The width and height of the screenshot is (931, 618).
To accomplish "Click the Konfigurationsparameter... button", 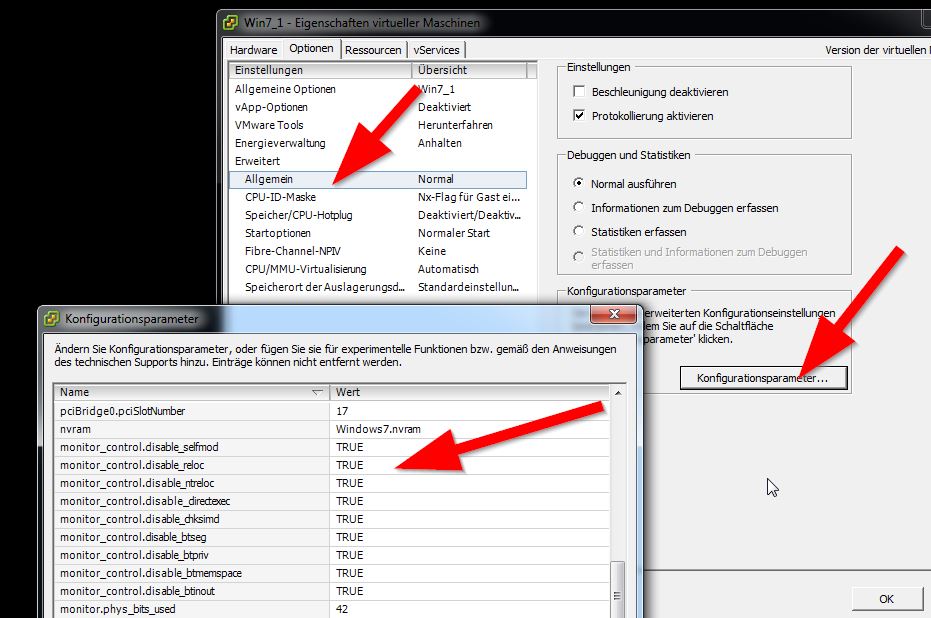I will click(x=763, y=378).
